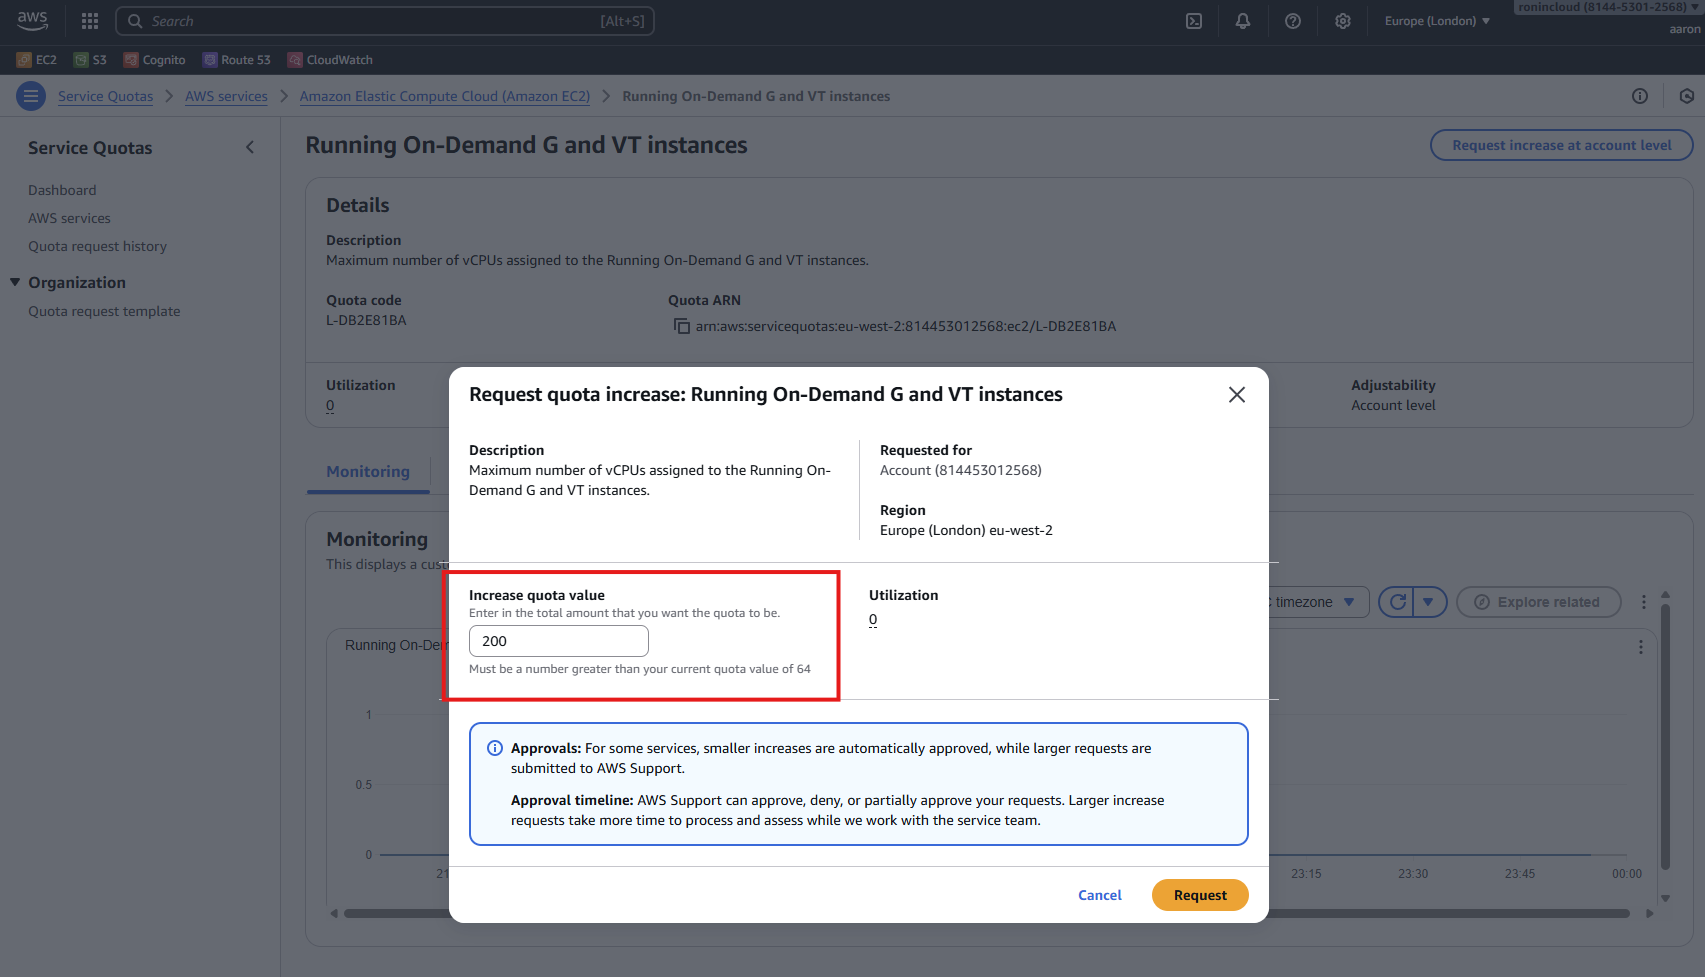Launch the CloudShell terminal icon
The height and width of the screenshot is (977, 1705).
[1194, 21]
